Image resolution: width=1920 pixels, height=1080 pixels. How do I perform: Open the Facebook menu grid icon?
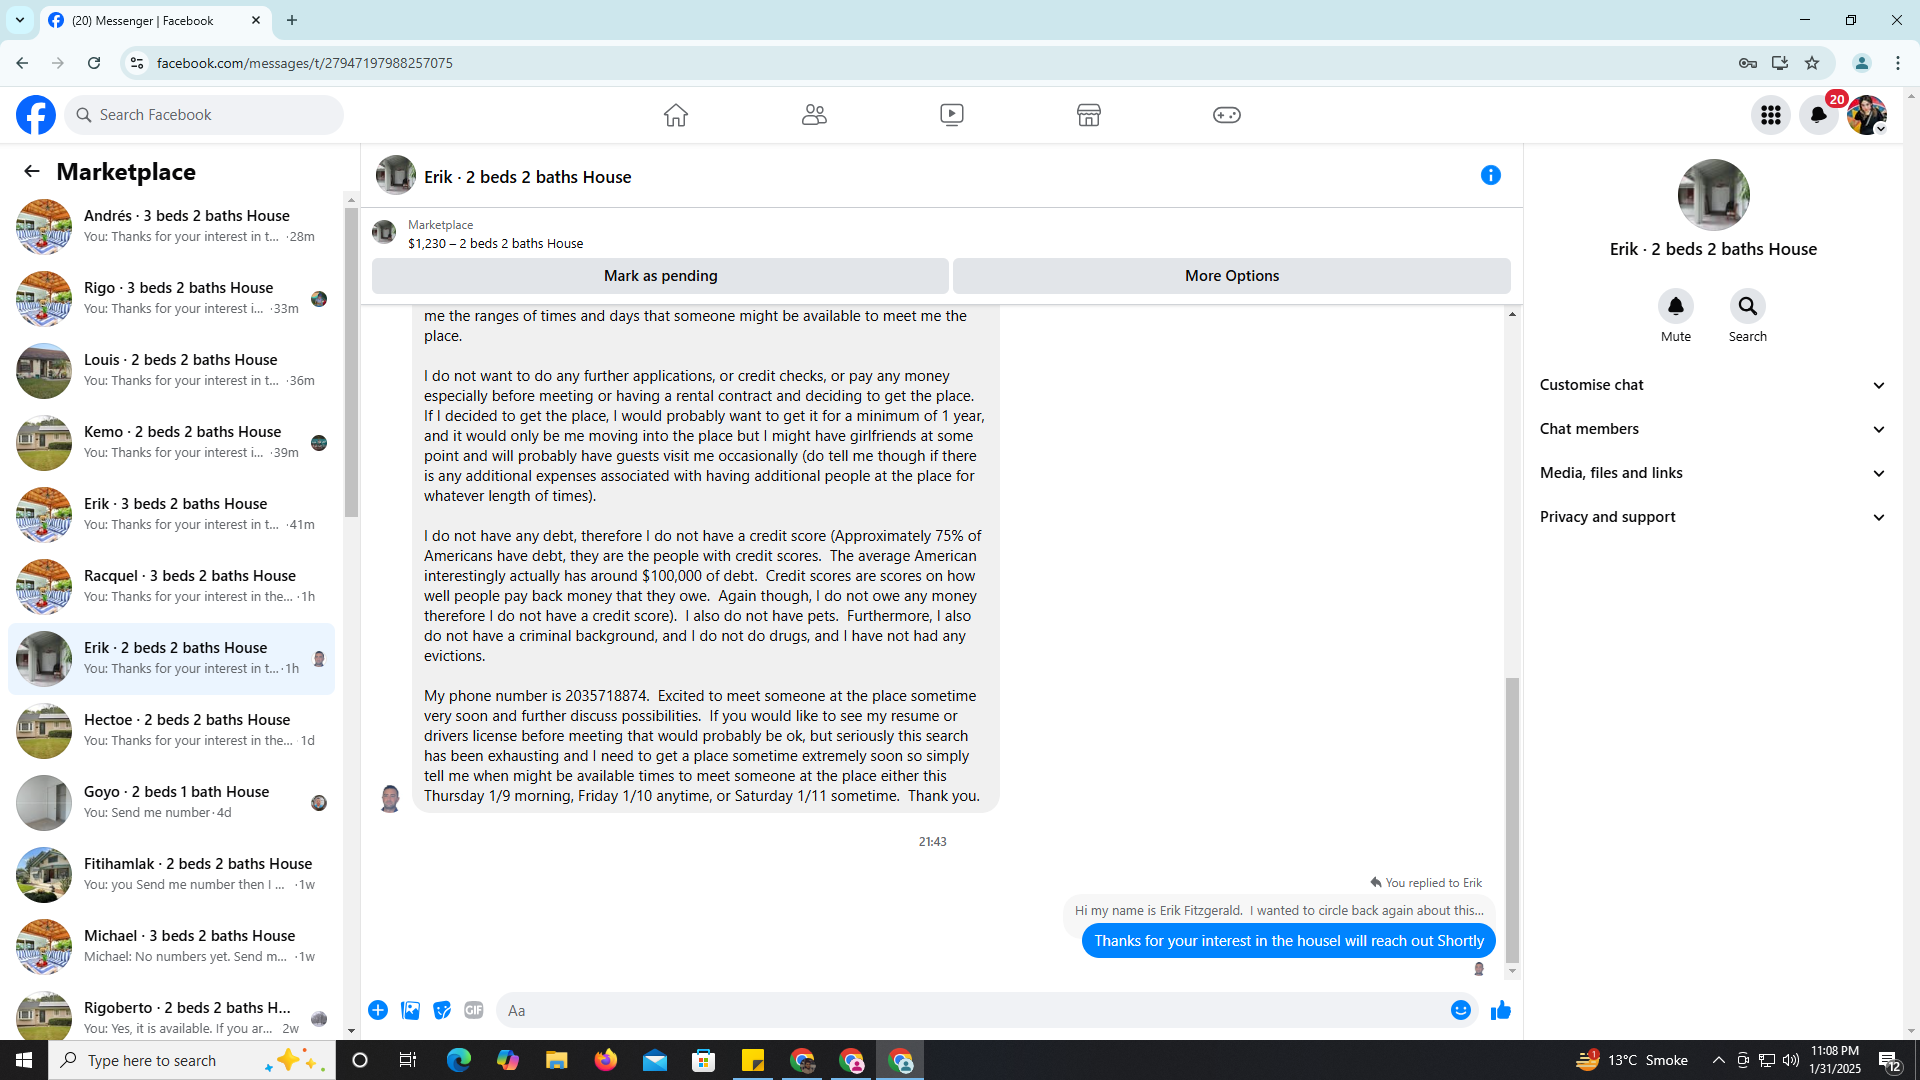tap(1771, 115)
